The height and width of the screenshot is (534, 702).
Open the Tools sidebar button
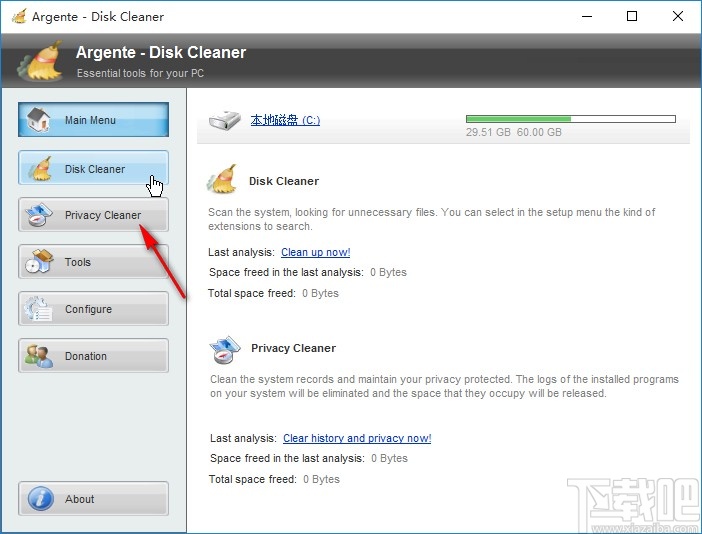coord(94,262)
